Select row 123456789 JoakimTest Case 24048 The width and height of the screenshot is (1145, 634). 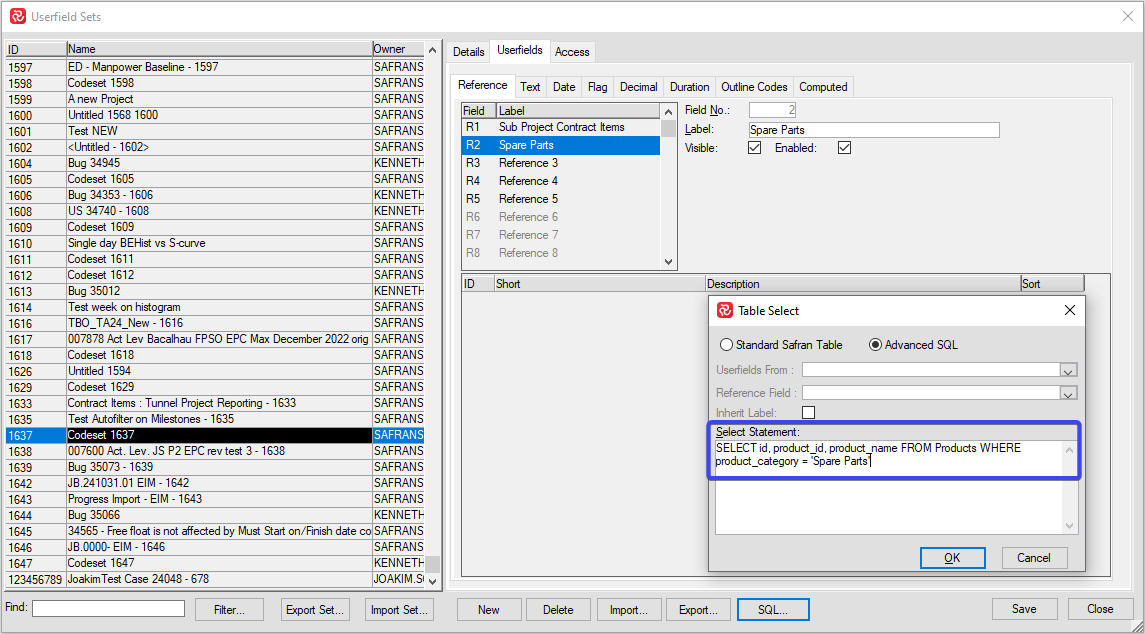point(215,579)
